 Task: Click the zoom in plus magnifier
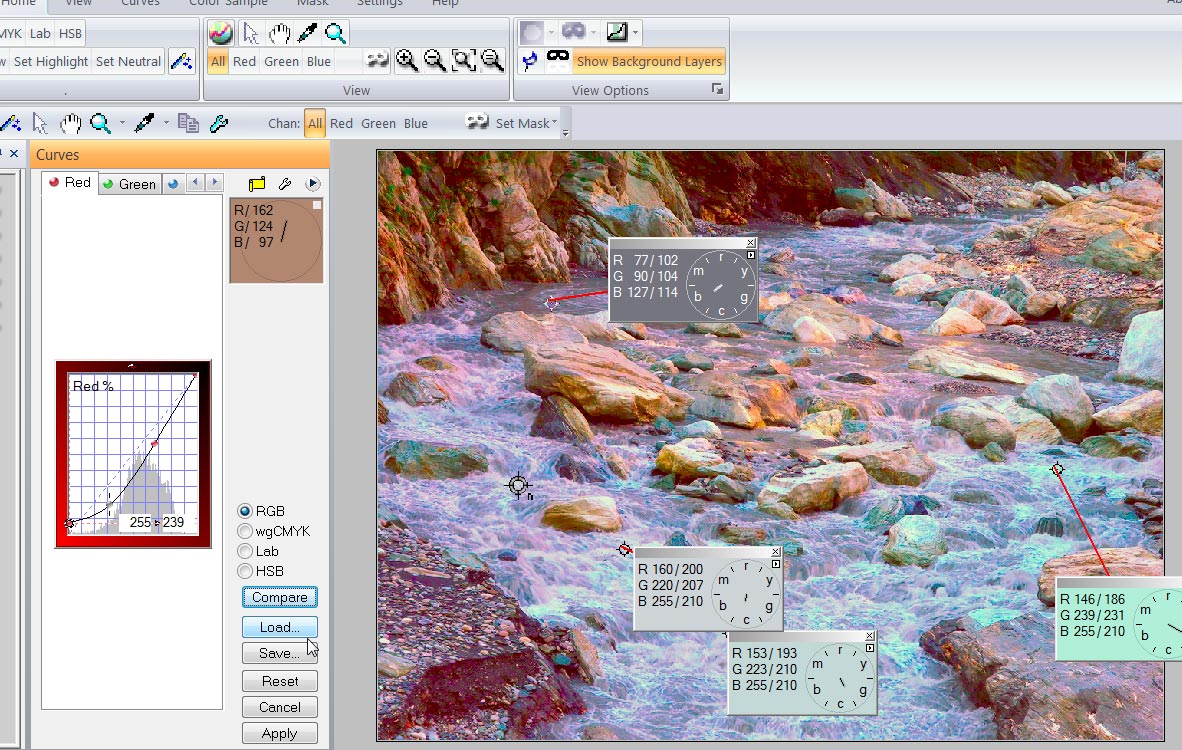(406, 60)
